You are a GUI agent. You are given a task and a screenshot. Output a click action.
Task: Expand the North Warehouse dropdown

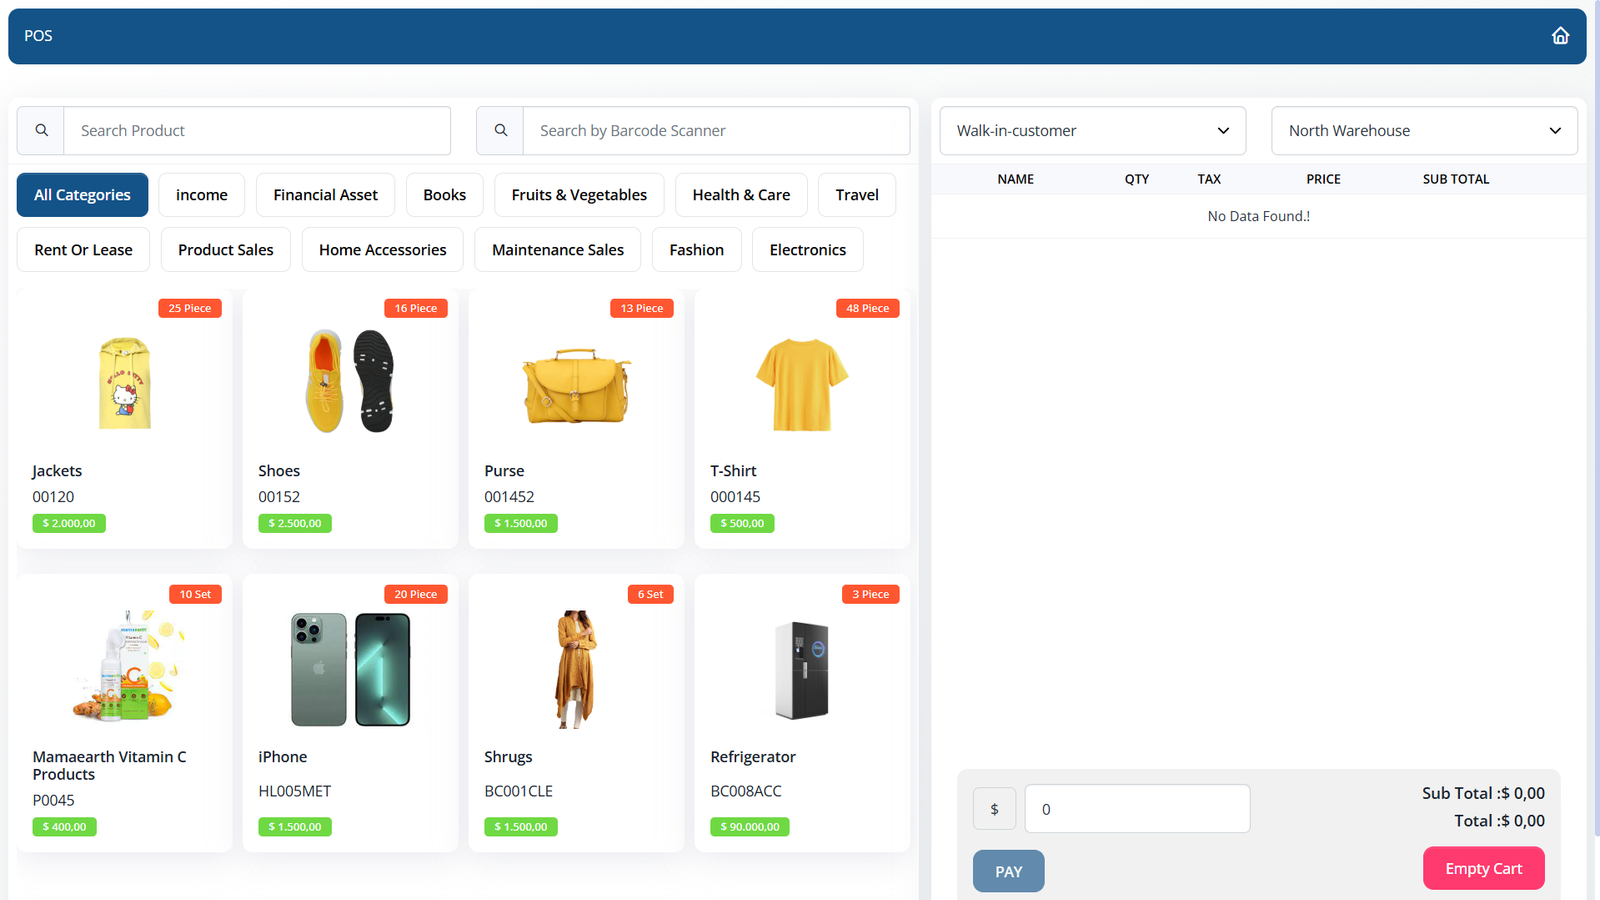(1423, 131)
